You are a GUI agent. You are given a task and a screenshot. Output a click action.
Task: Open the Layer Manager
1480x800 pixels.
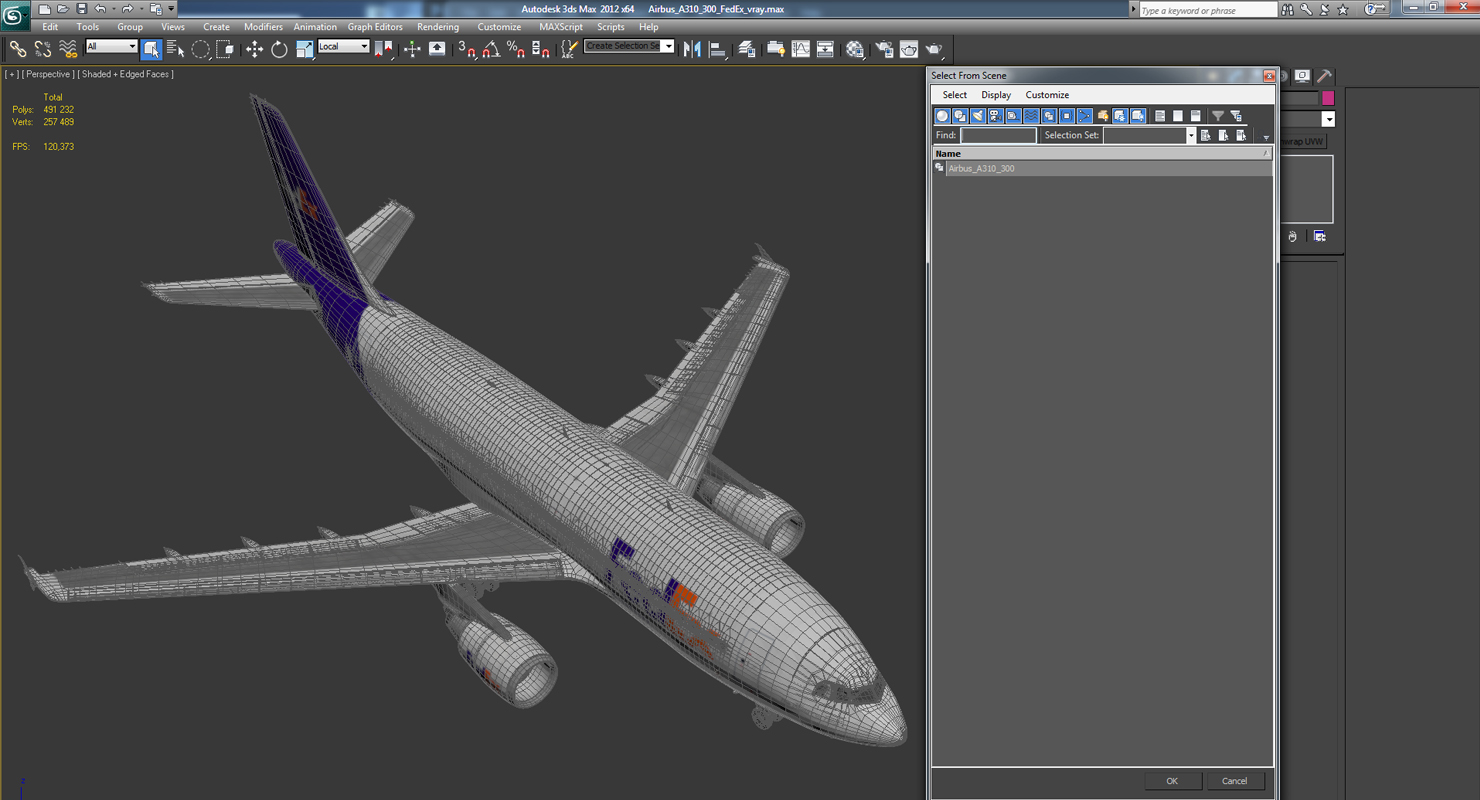(746, 48)
